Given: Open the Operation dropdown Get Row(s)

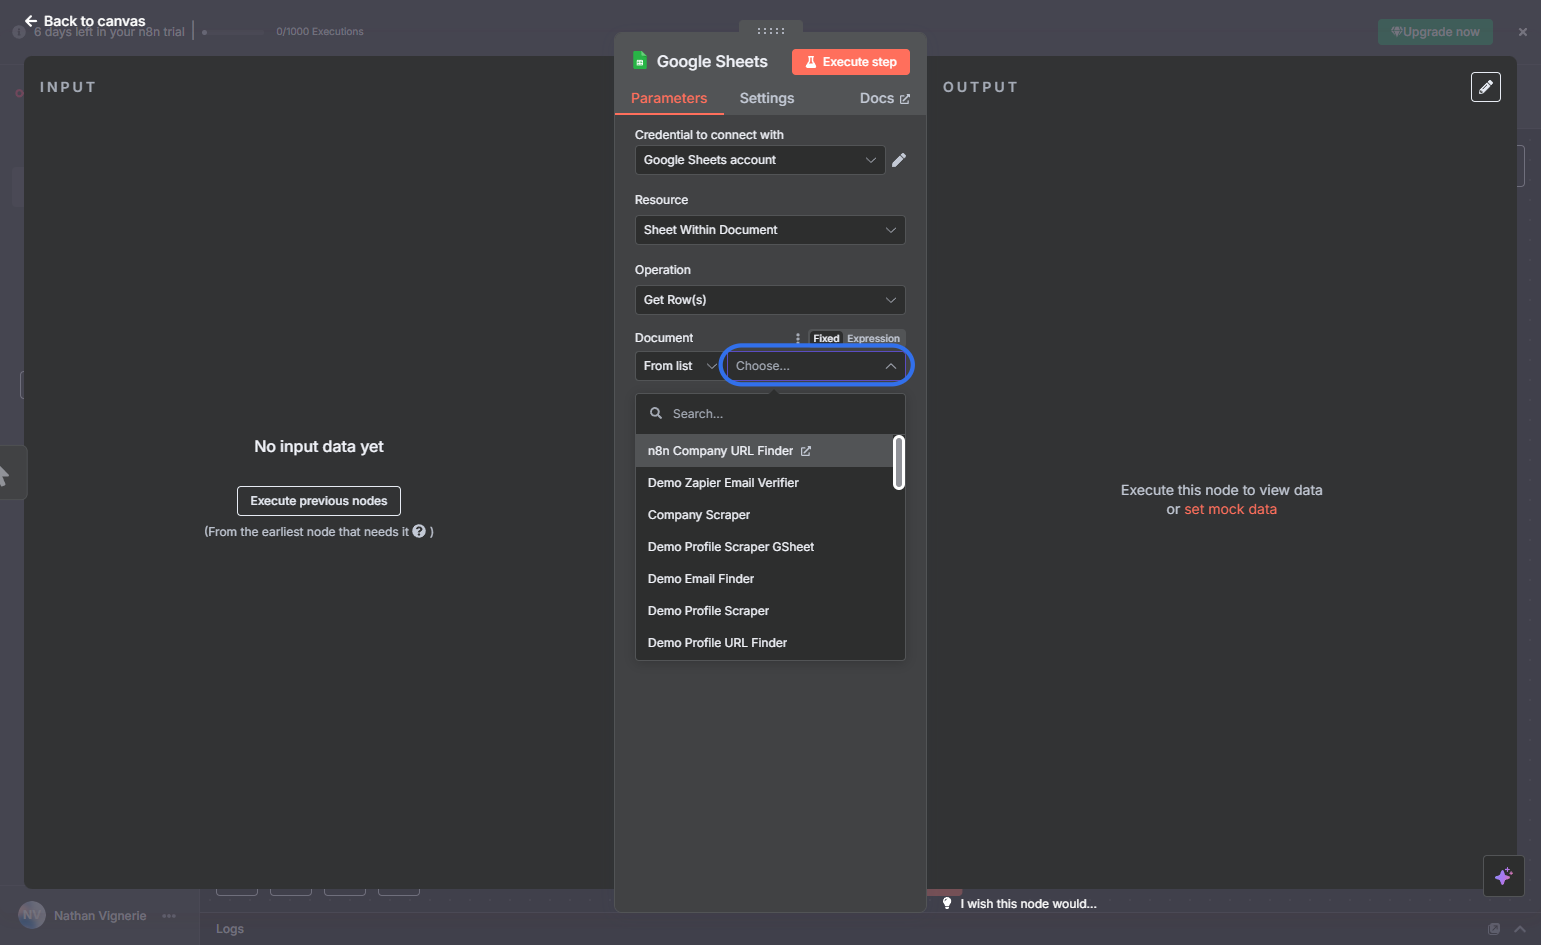Looking at the screenshot, I should (x=770, y=300).
